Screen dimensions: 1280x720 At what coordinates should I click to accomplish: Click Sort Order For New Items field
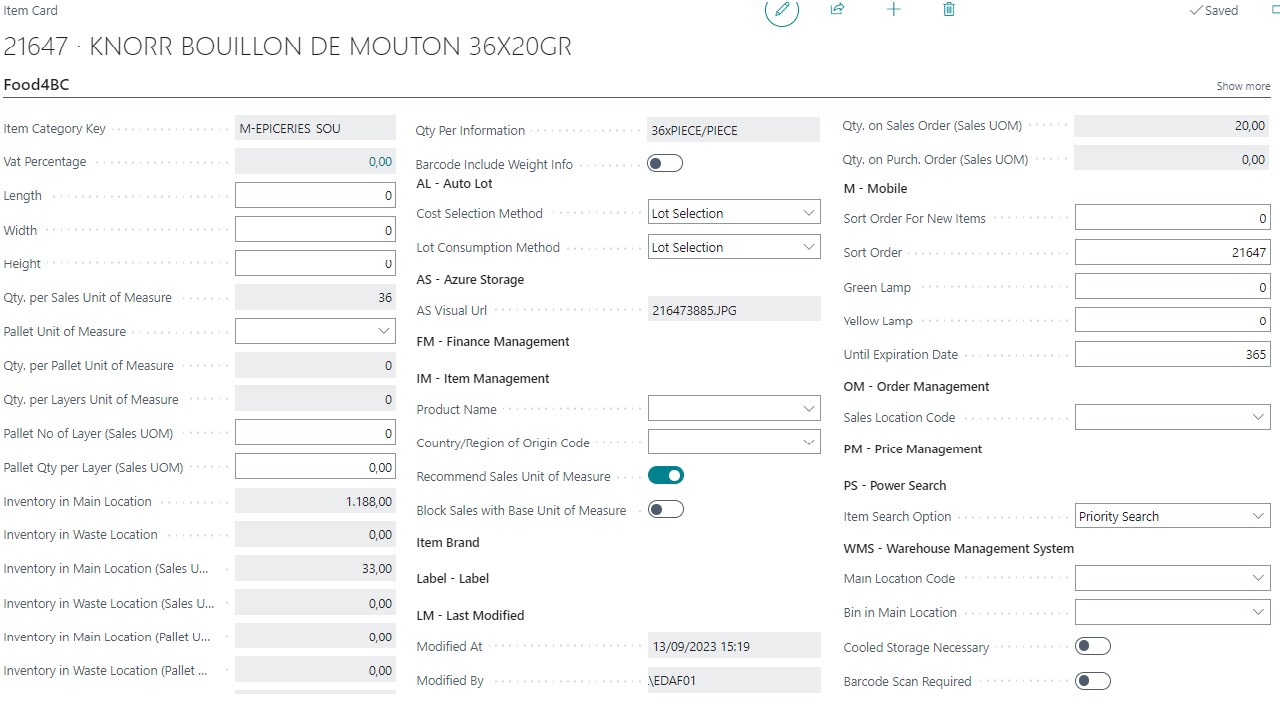(1172, 218)
